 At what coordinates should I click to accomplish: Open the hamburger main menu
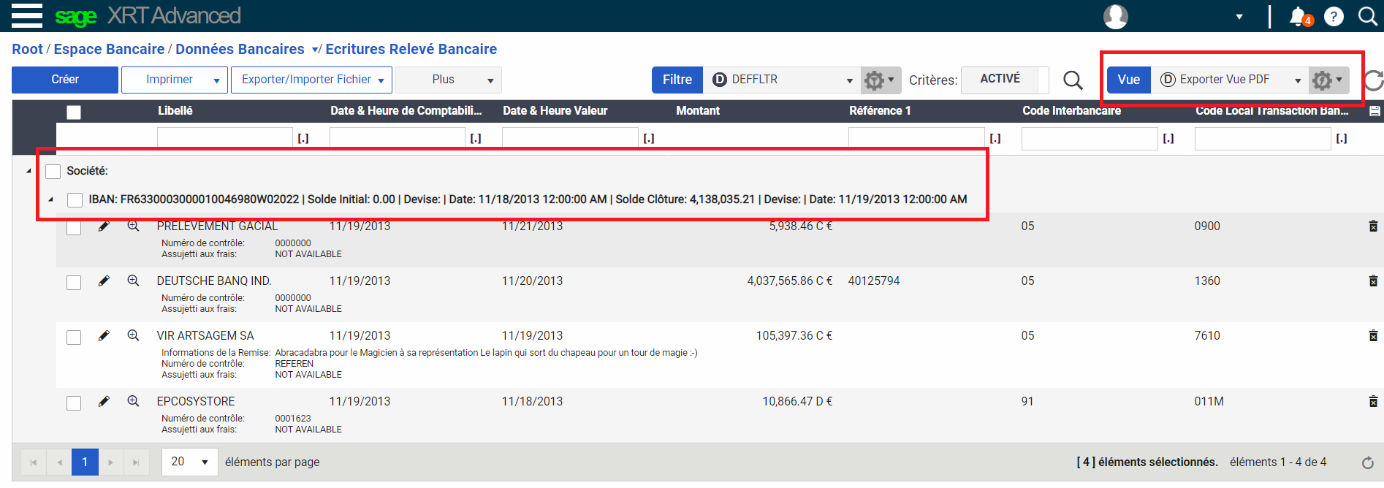[x=26, y=16]
